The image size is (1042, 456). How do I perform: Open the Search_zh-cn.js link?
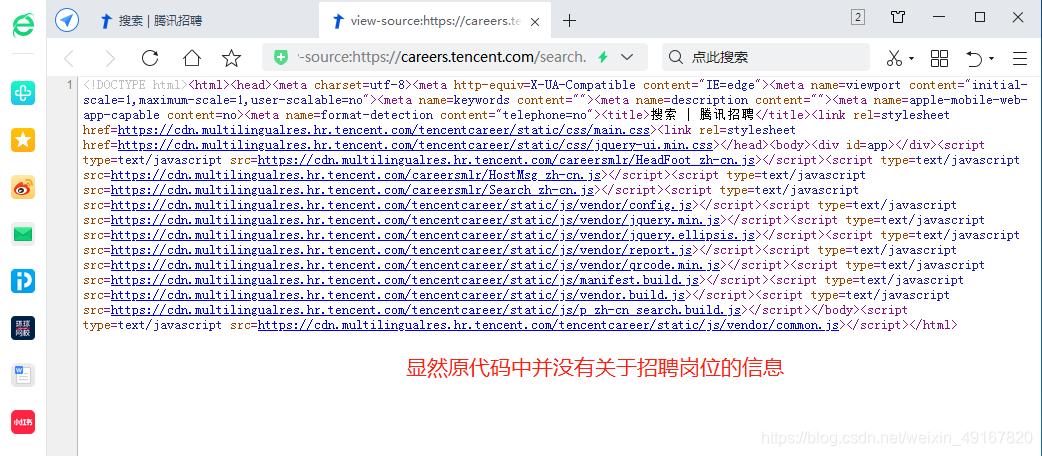tap(352, 189)
